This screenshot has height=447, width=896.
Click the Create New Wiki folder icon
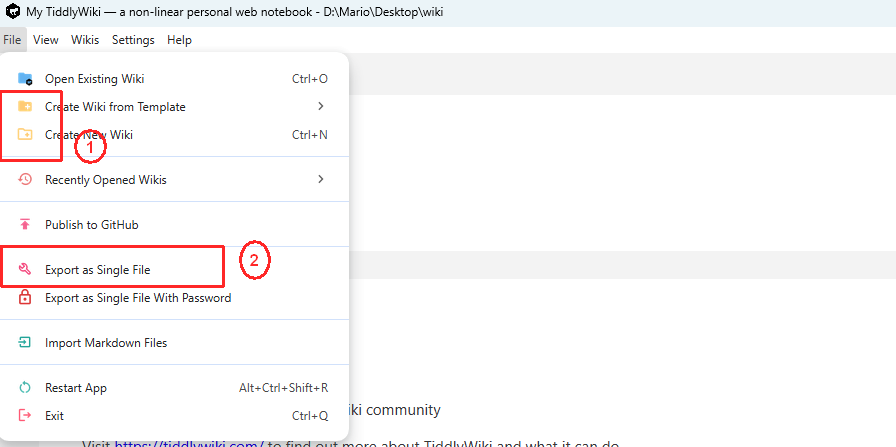click(x=25, y=135)
